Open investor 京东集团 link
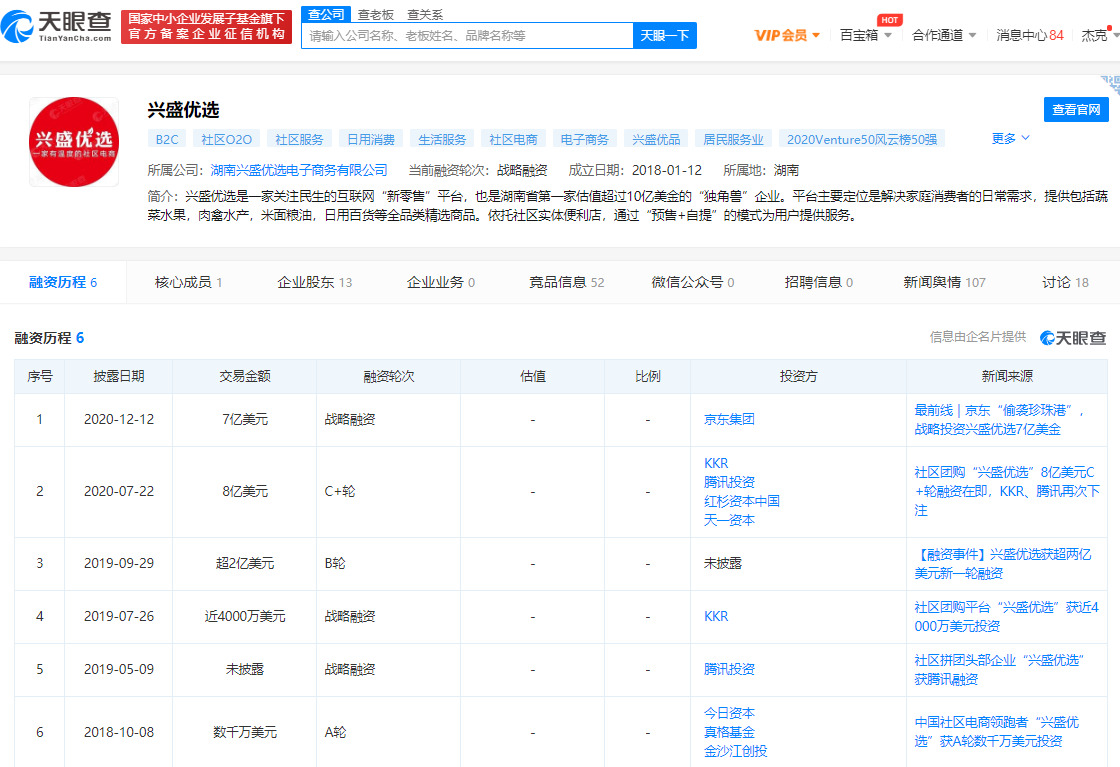The width and height of the screenshot is (1120, 767). coord(729,419)
